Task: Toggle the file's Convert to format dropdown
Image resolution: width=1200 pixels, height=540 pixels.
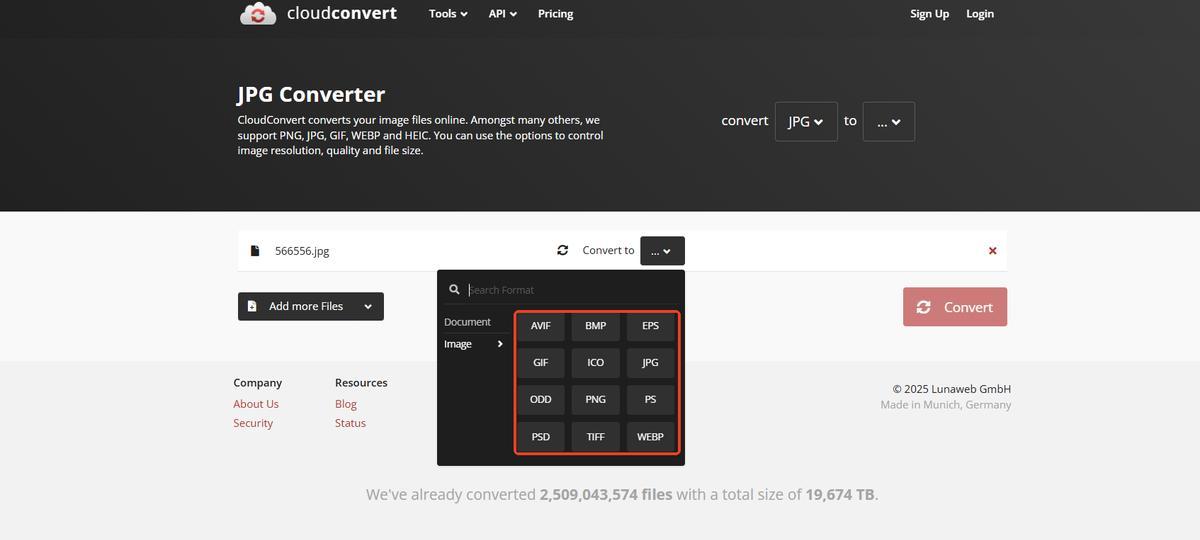Action: (662, 251)
